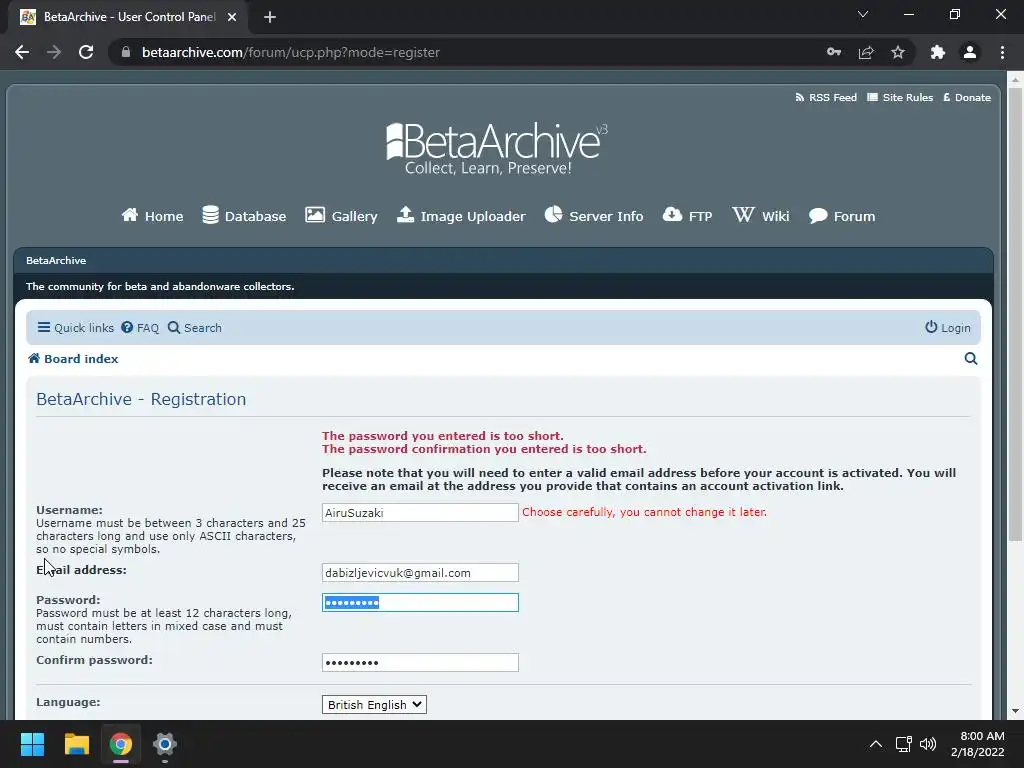
Task: Click into the Confirm password field
Action: pos(421,663)
